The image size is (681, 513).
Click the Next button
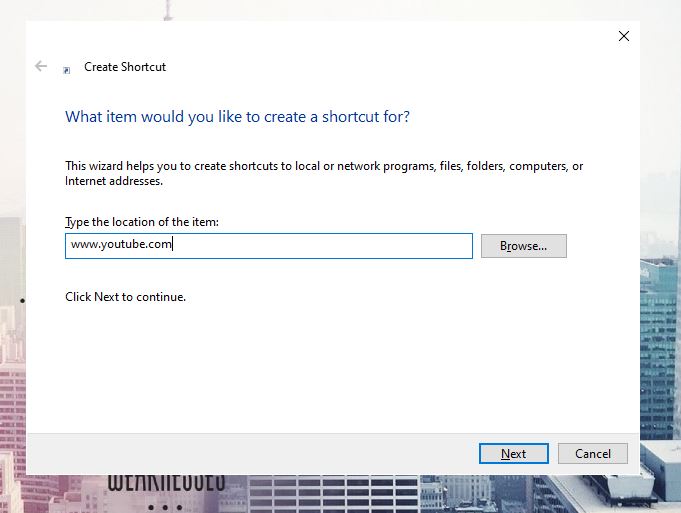tap(513, 453)
